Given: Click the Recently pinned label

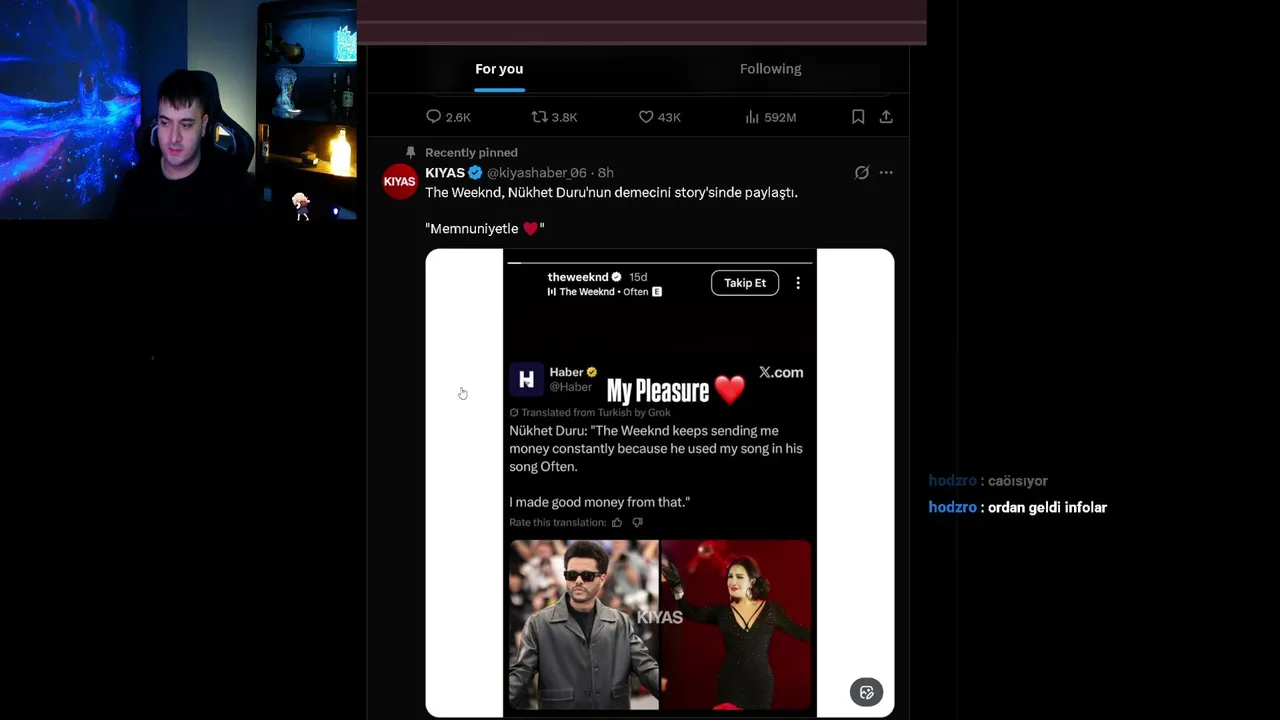Looking at the screenshot, I should point(471,153).
